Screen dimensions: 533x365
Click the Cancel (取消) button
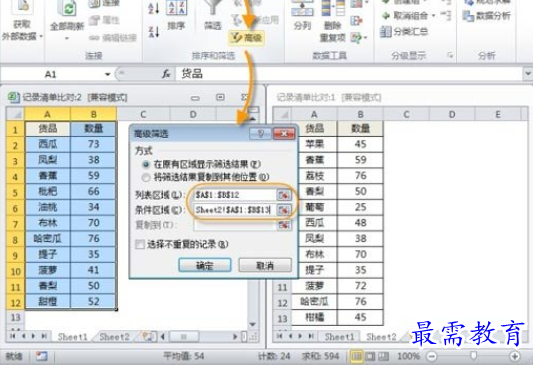[265, 265]
